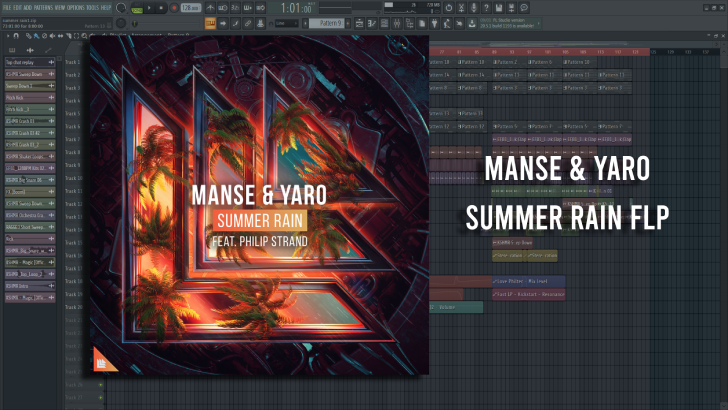
Task: Select 'KSHMR Intro' clip in picker
Action: [x=30, y=286]
